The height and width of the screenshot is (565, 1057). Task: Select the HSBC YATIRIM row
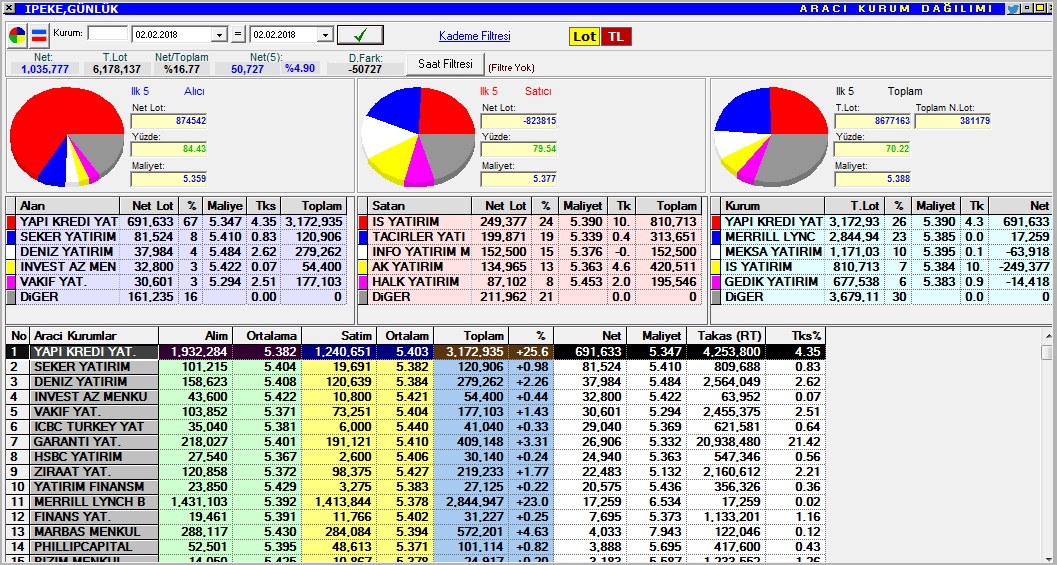pos(415,456)
